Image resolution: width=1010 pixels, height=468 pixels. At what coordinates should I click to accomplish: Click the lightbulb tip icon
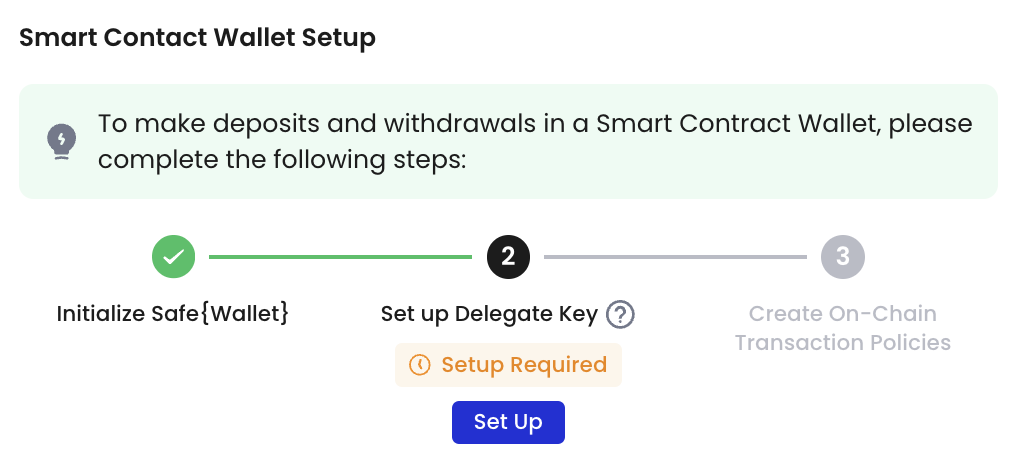[x=62, y=142]
